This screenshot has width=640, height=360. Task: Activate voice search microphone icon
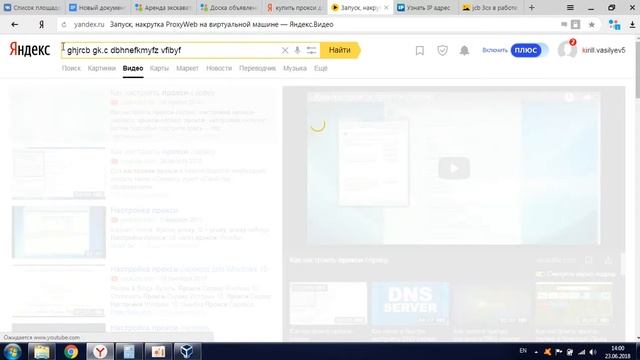[x=297, y=50]
